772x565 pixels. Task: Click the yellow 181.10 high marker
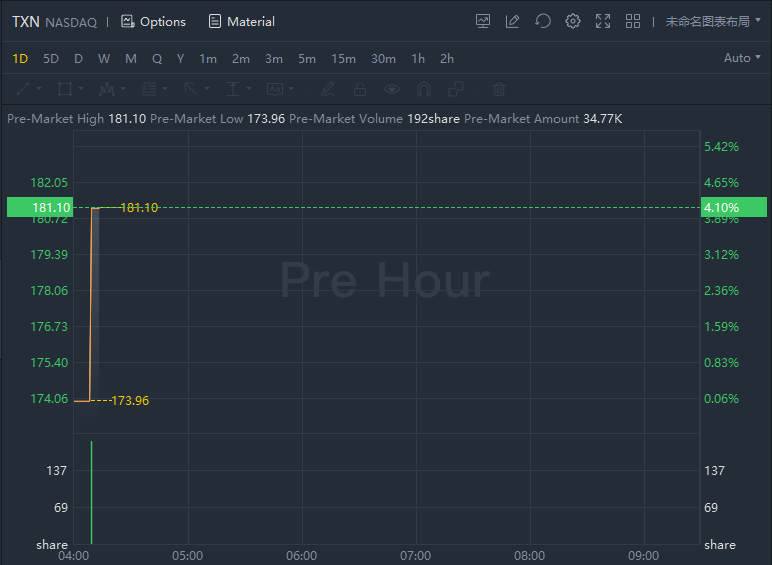139,208
